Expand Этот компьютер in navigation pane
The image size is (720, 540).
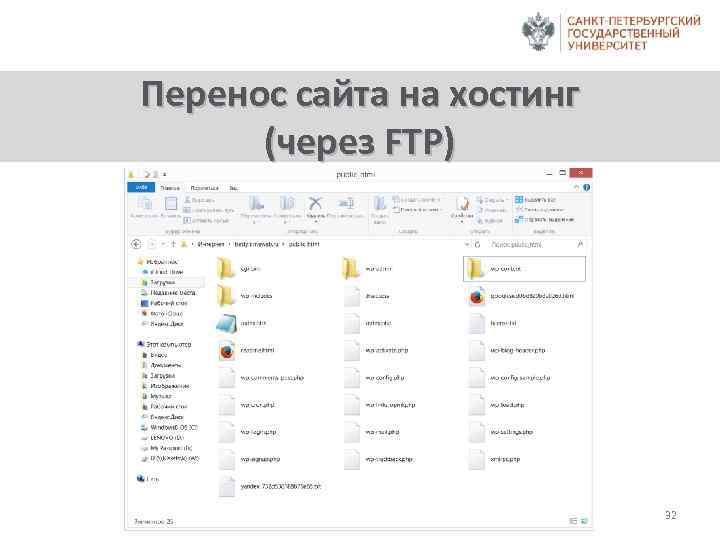point(164,344)
